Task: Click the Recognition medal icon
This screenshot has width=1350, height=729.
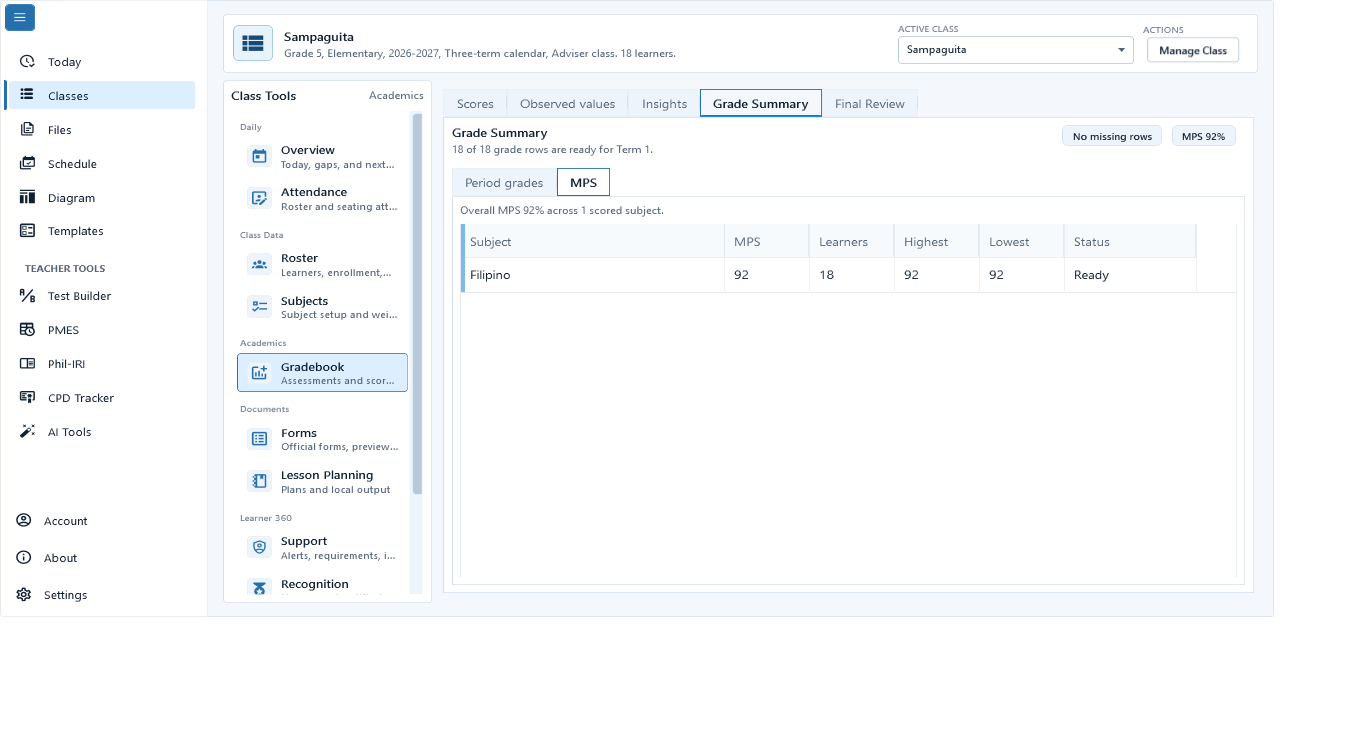Action: tap(260, 589)
